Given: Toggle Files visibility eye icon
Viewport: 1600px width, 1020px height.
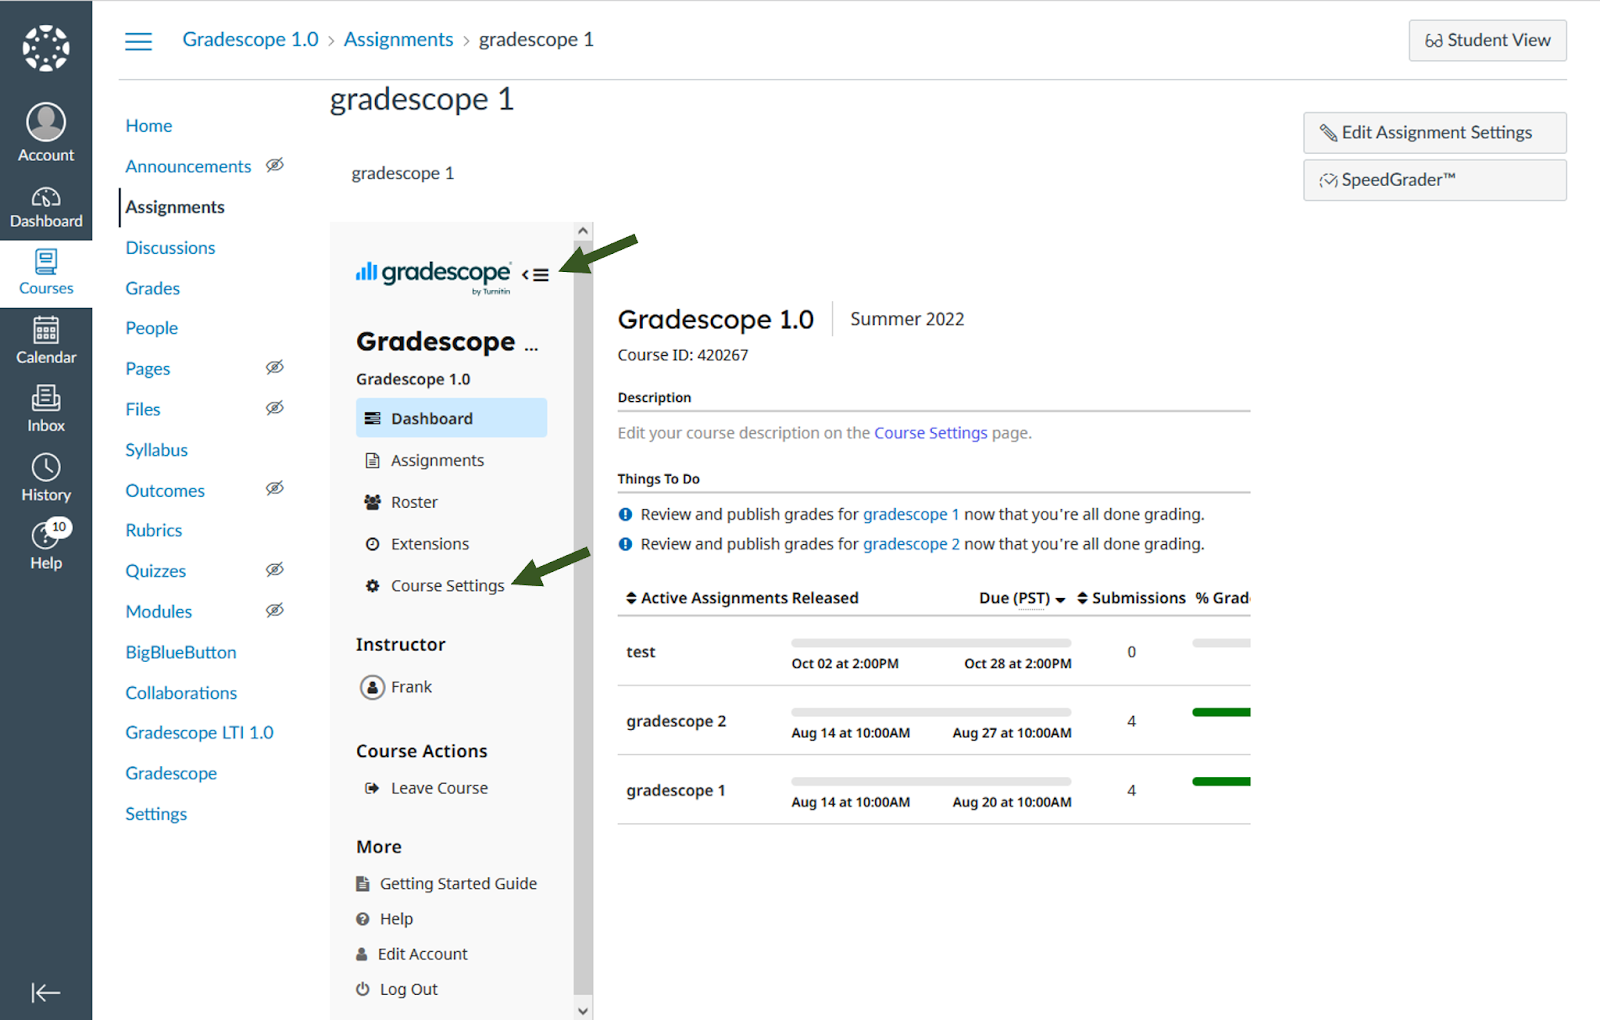Looking at the screenshot, I should [x=275, y=408].
